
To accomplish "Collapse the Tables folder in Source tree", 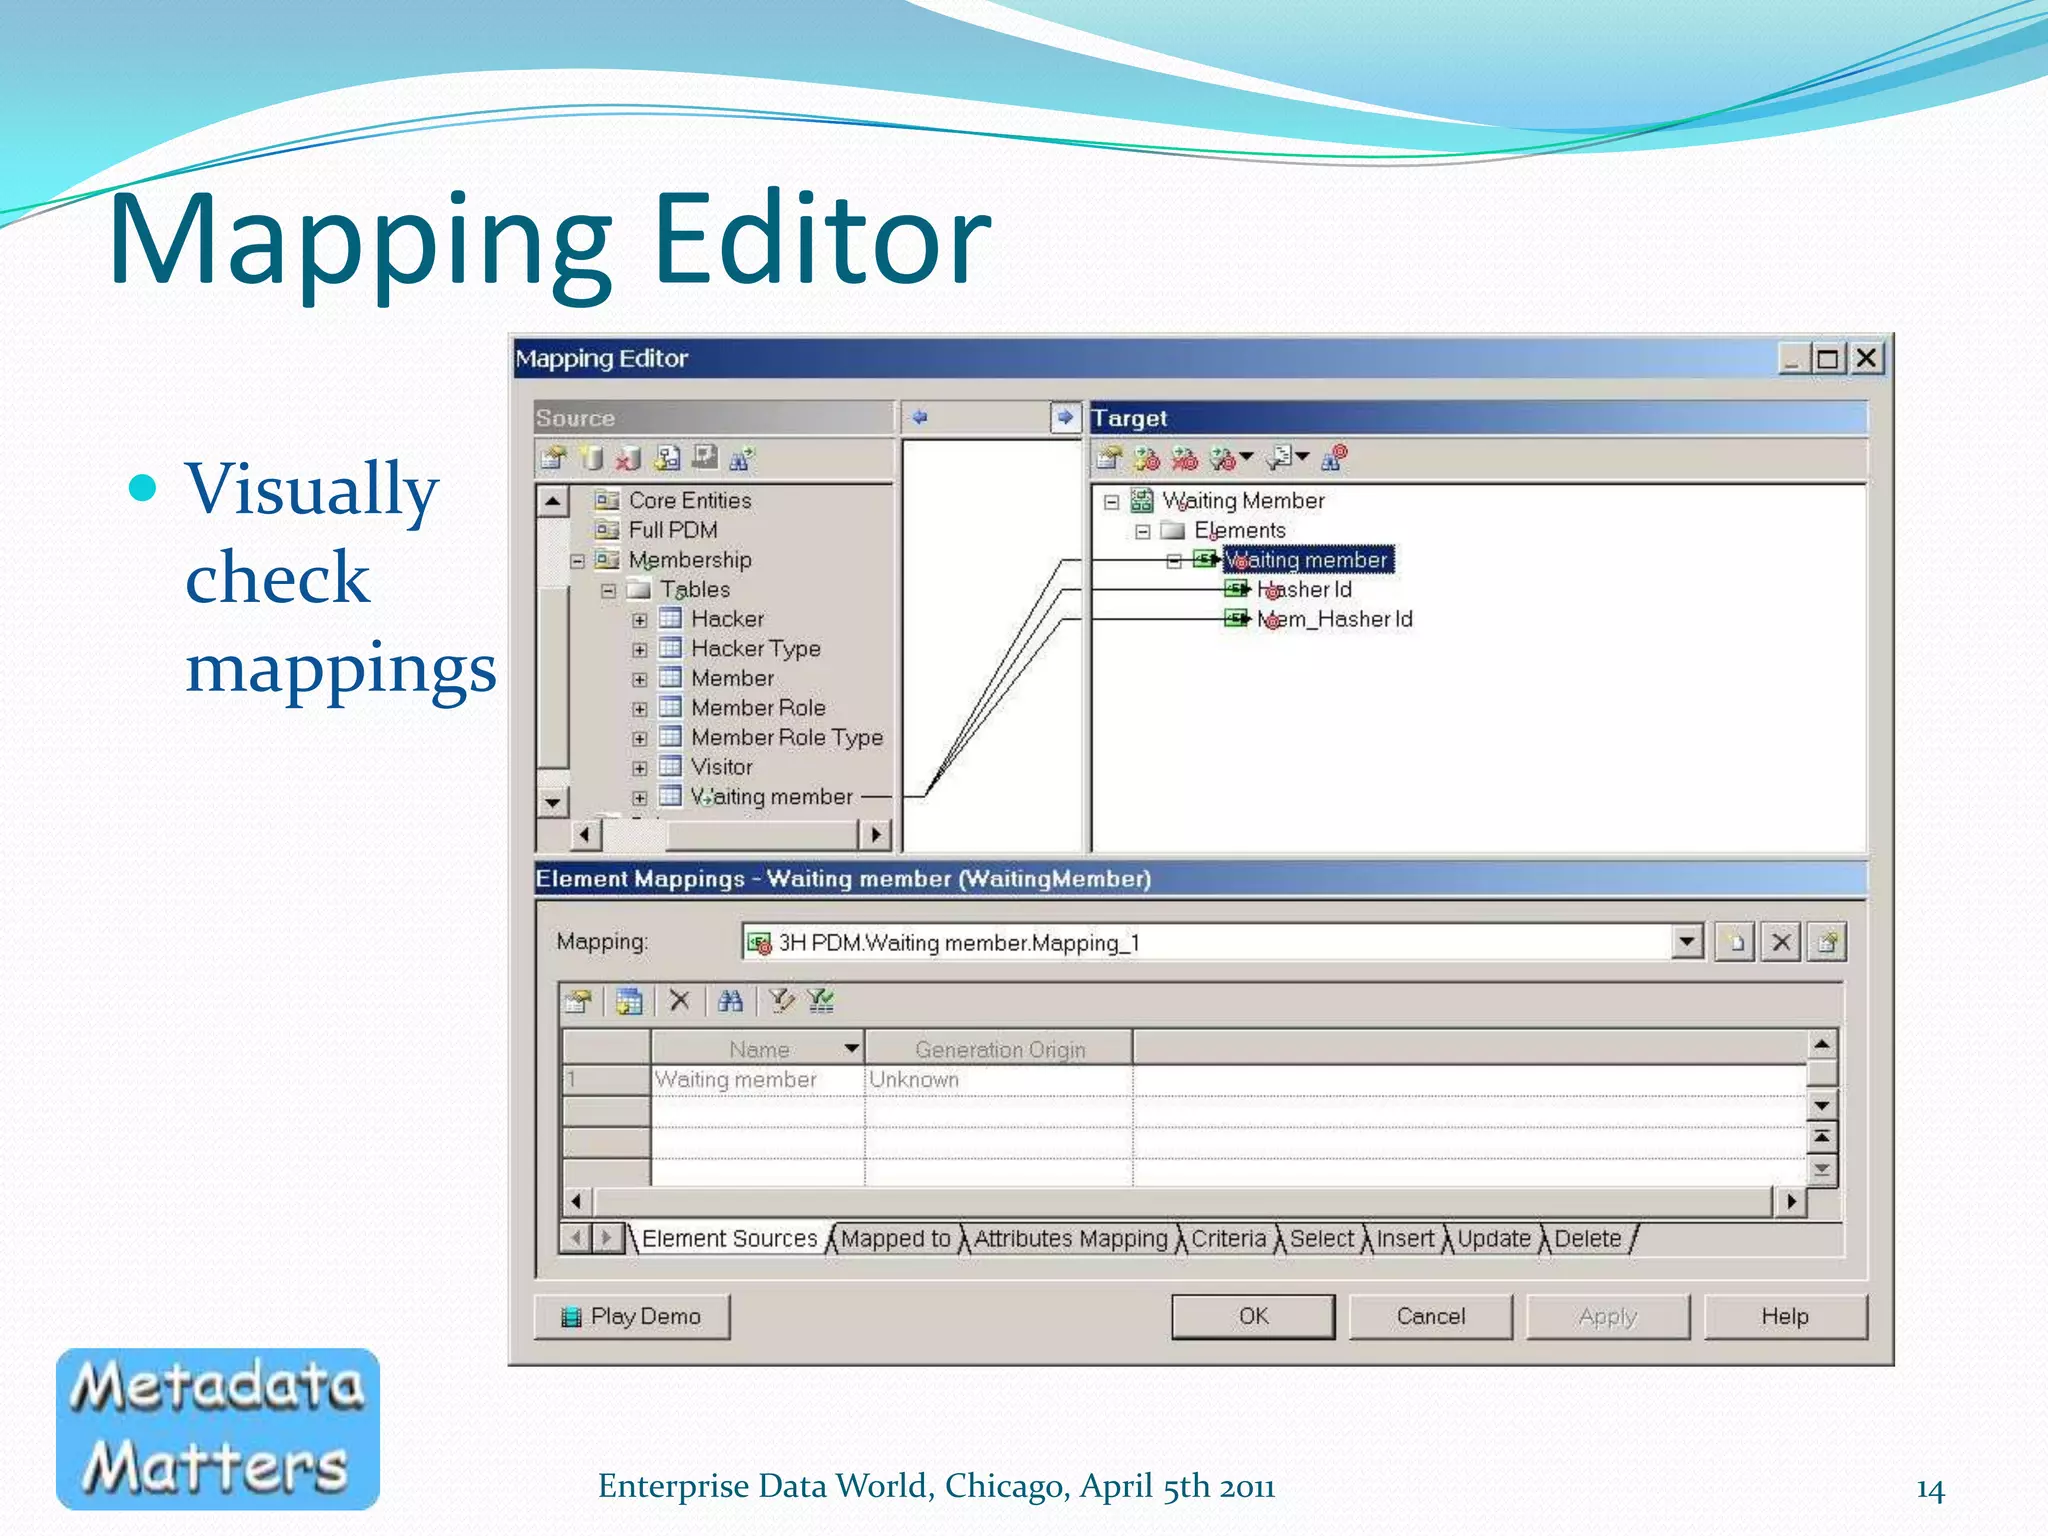I will click(608, 590).
